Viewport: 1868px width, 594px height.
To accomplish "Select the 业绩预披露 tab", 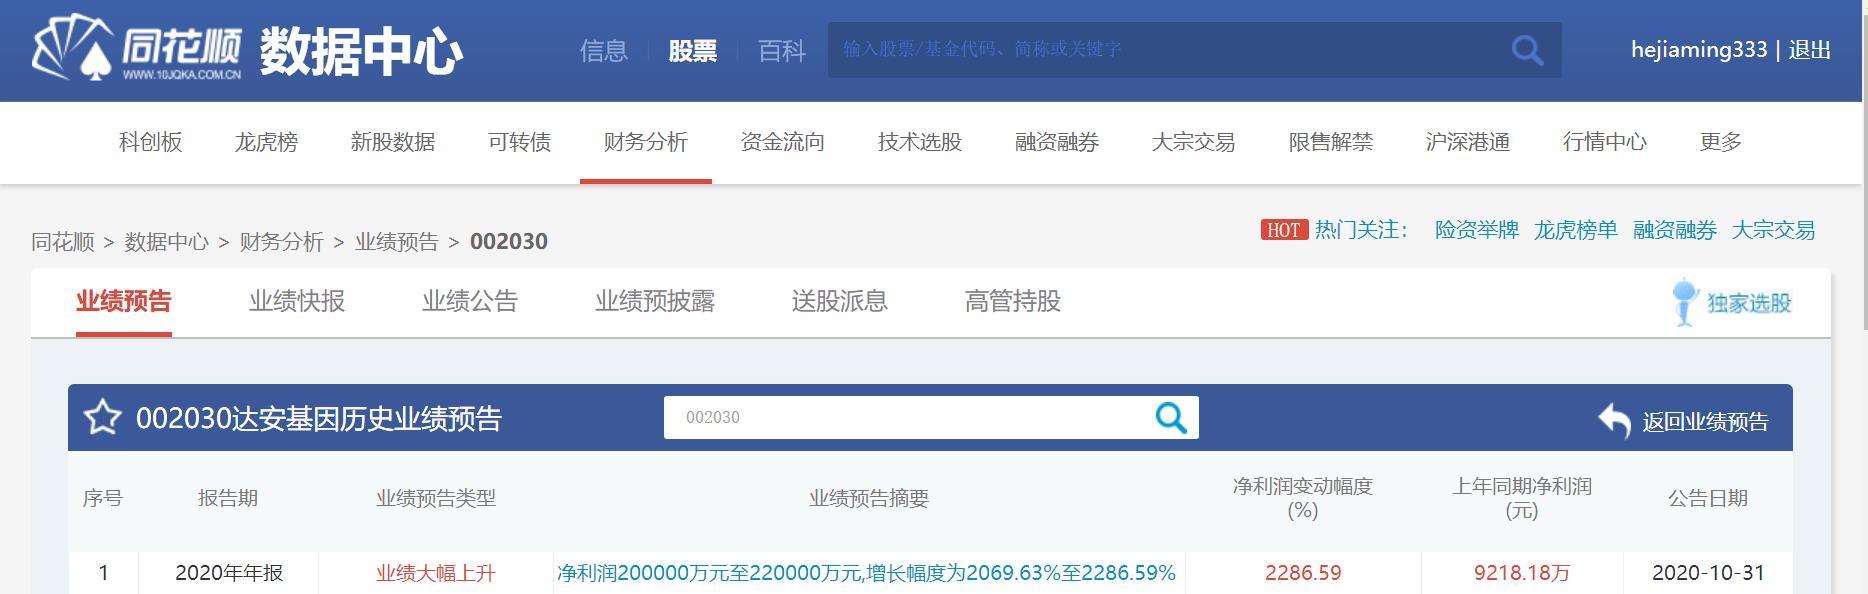I will [655, 301].
